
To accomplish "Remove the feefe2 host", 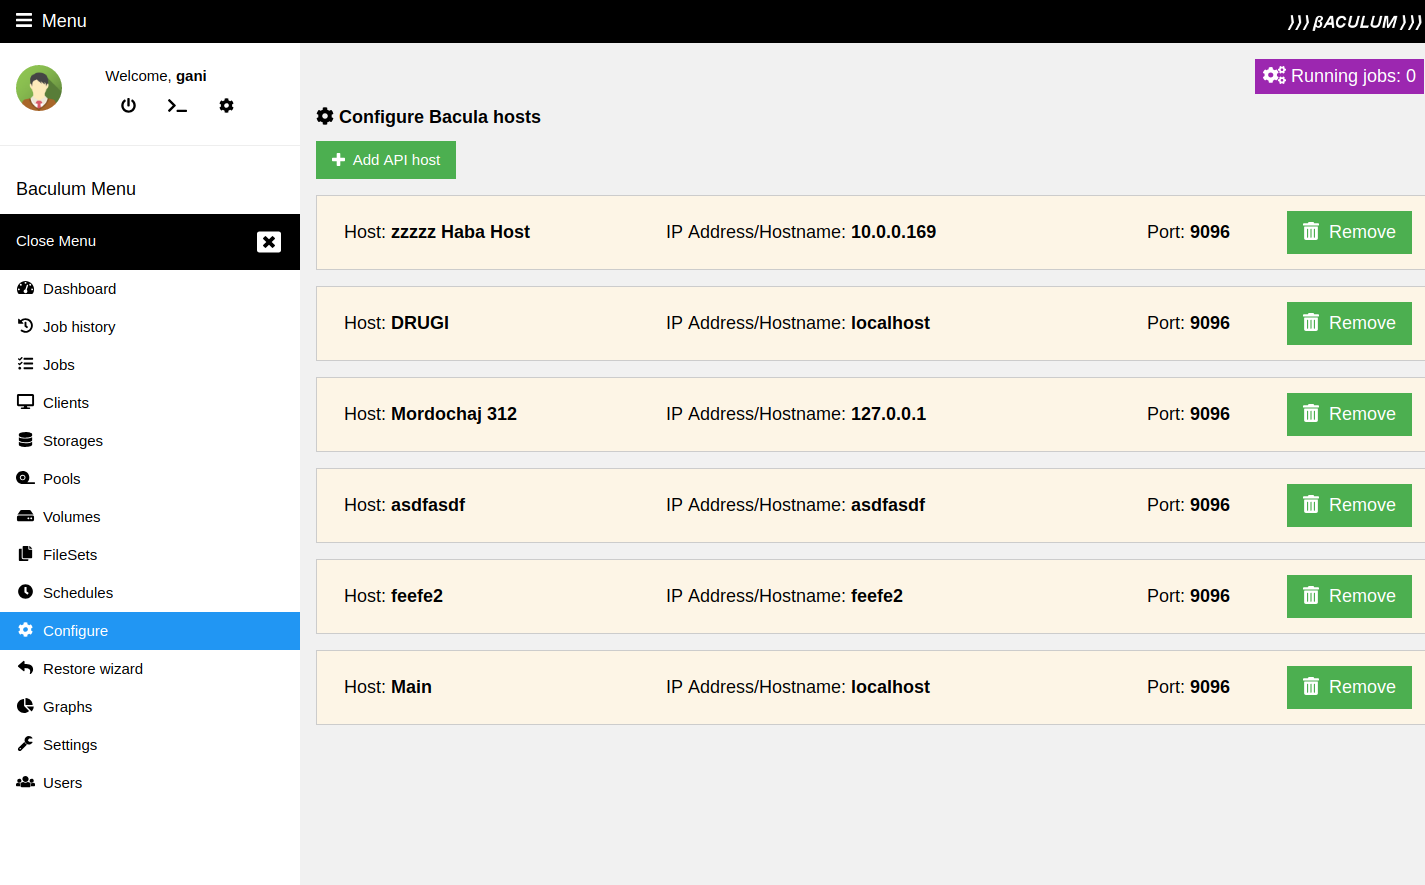I will (x=1349, y=596).
